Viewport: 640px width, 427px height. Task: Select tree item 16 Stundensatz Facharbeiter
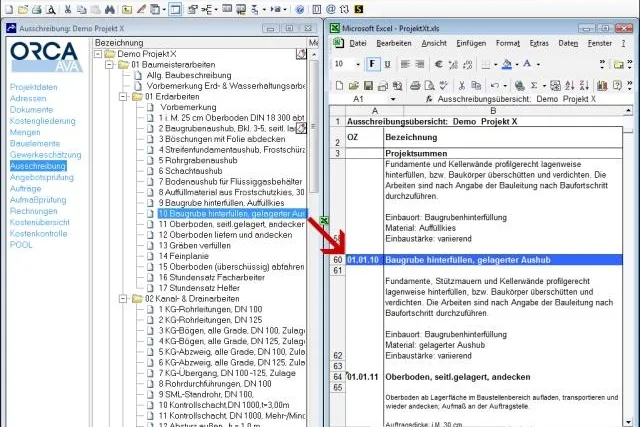pos(211,278)
